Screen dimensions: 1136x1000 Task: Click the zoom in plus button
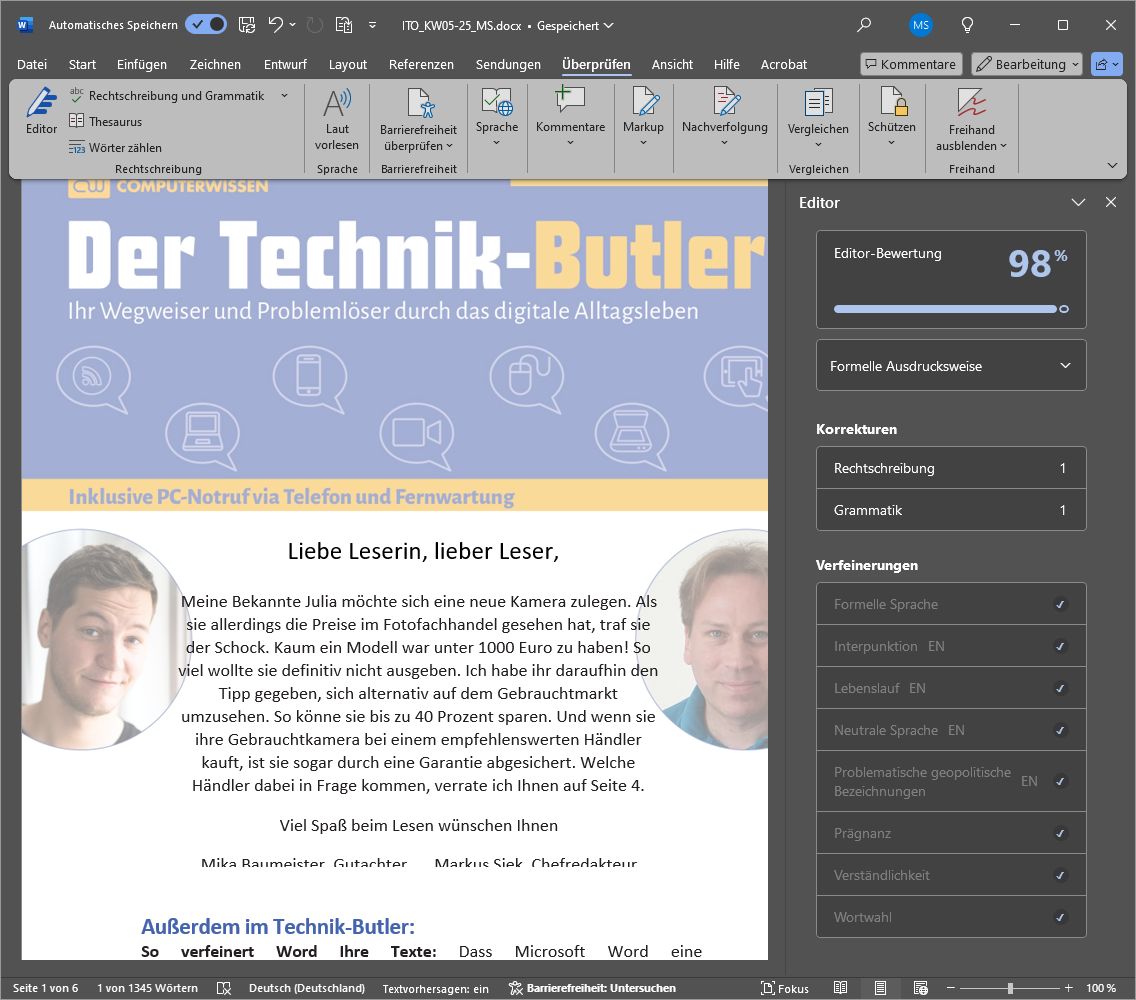1068,988
